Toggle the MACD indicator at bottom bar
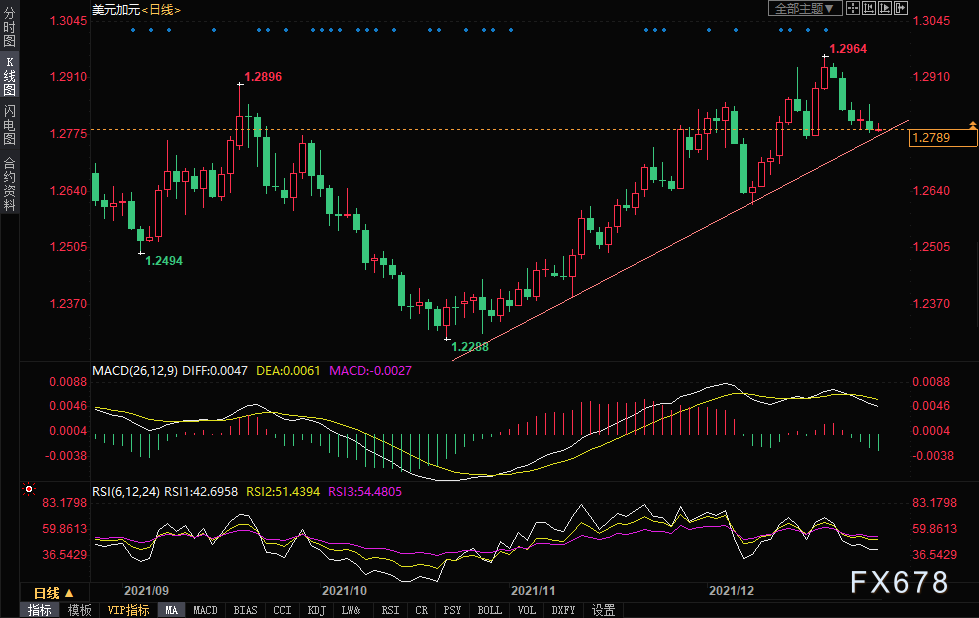This screenshot has width=979, height=618. [205, 610]
